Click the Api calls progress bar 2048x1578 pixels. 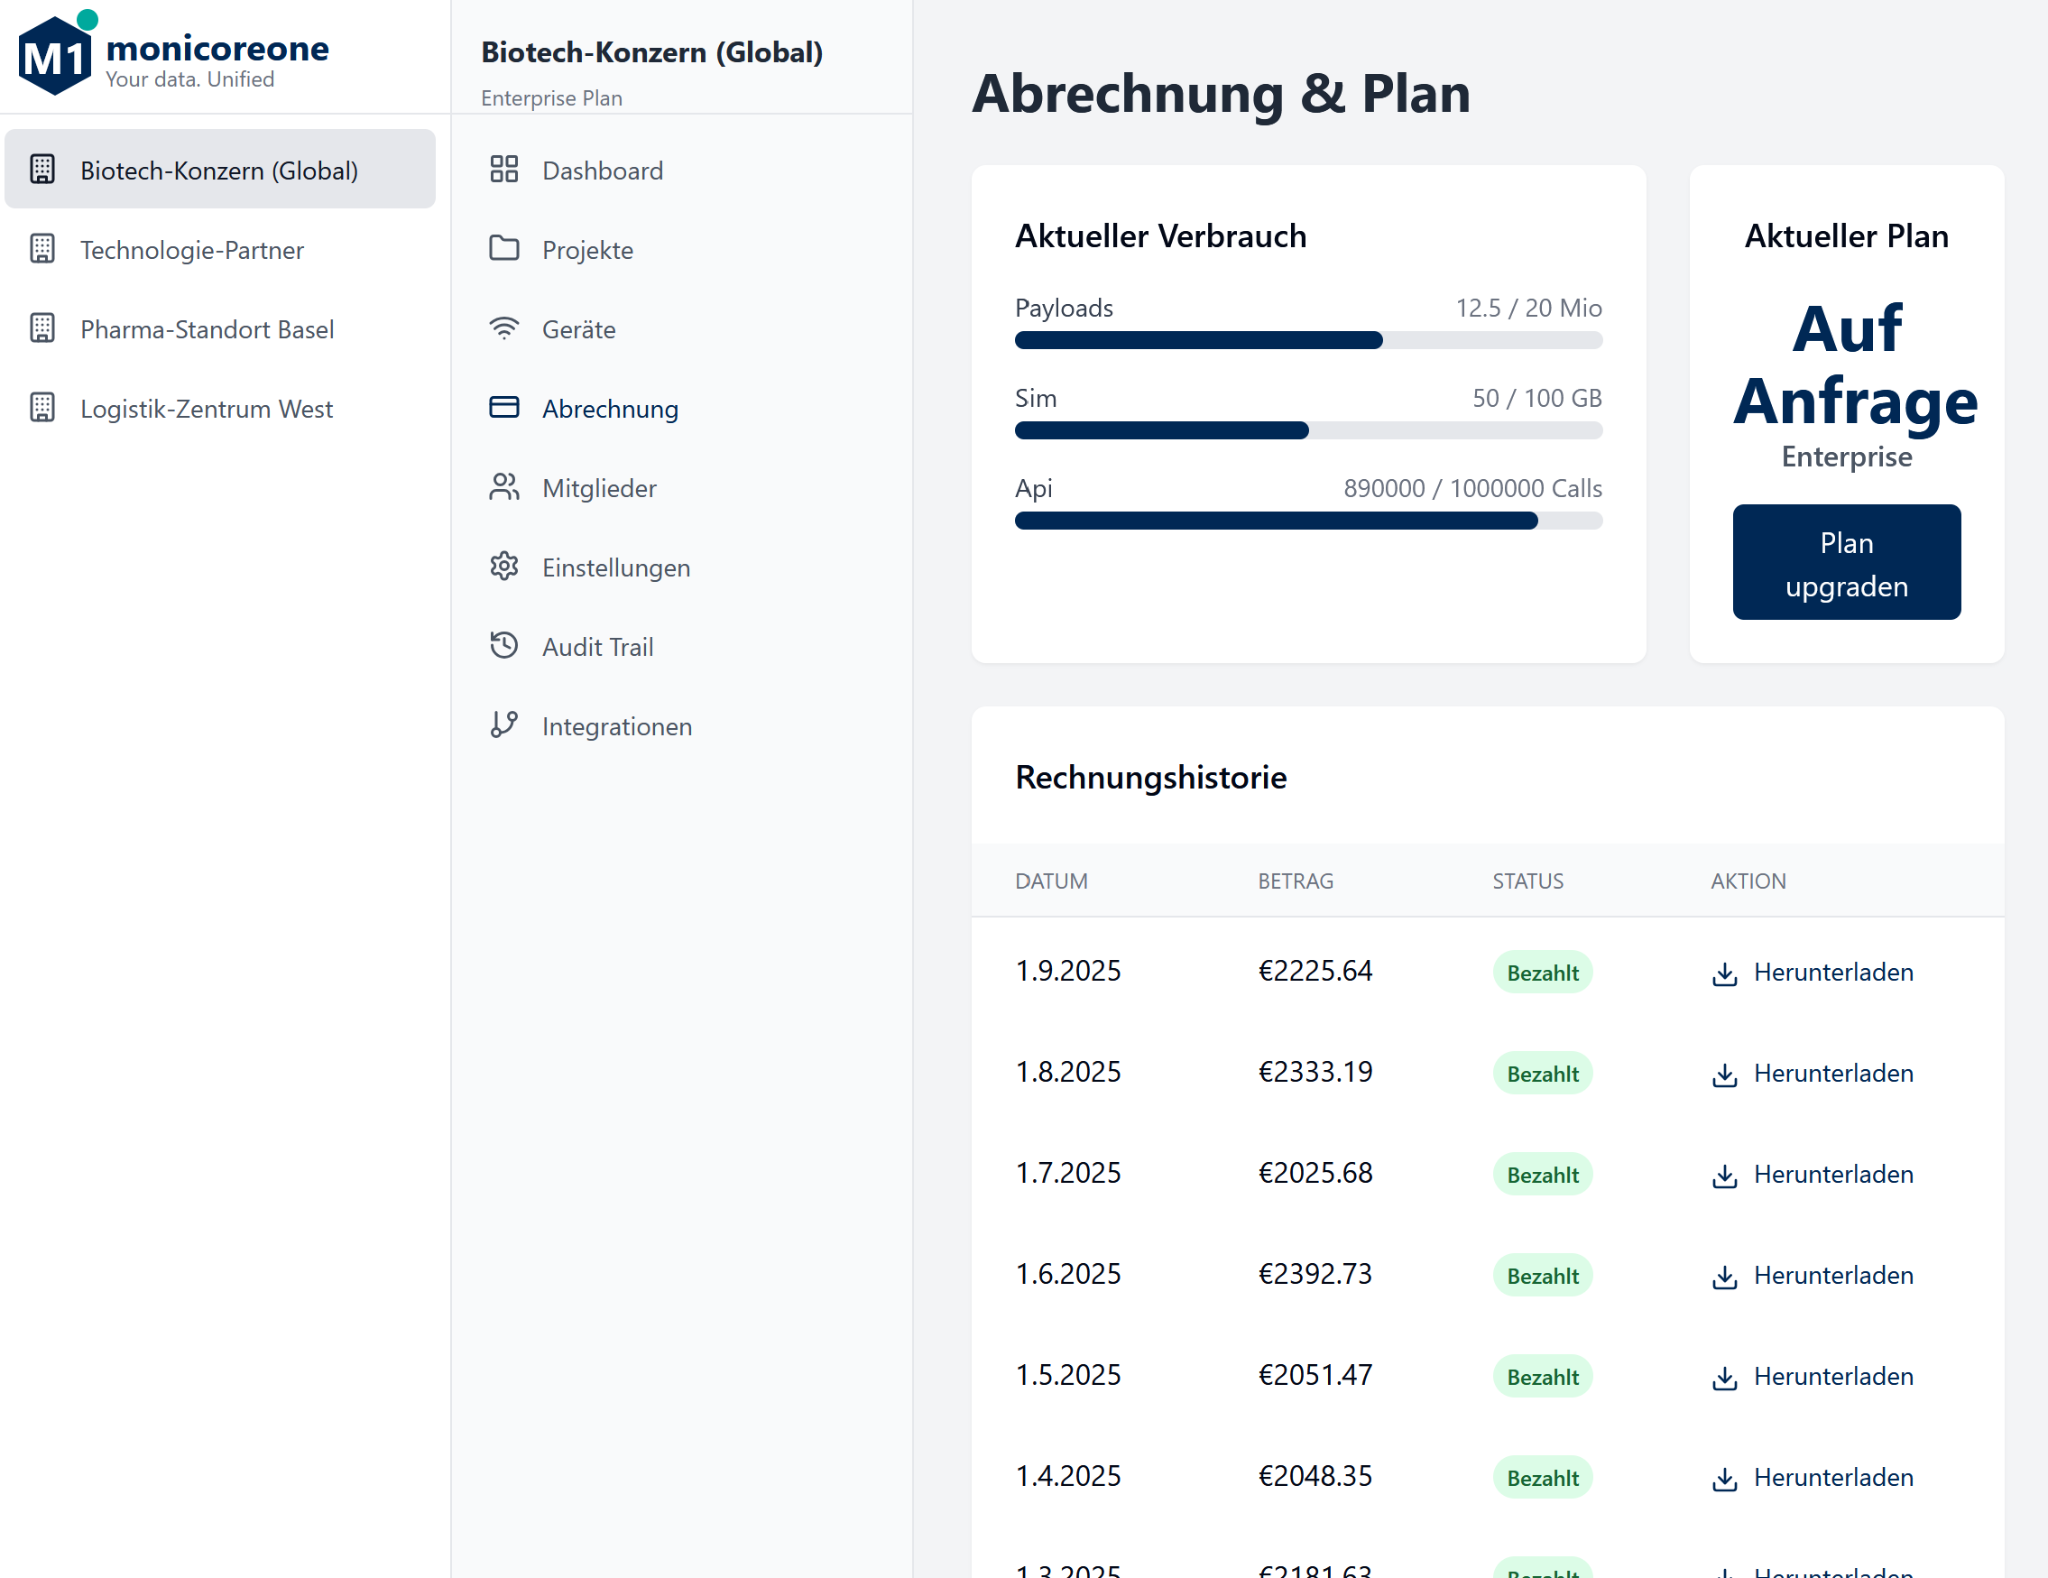pyautogui.click(x=1307, y=520)
